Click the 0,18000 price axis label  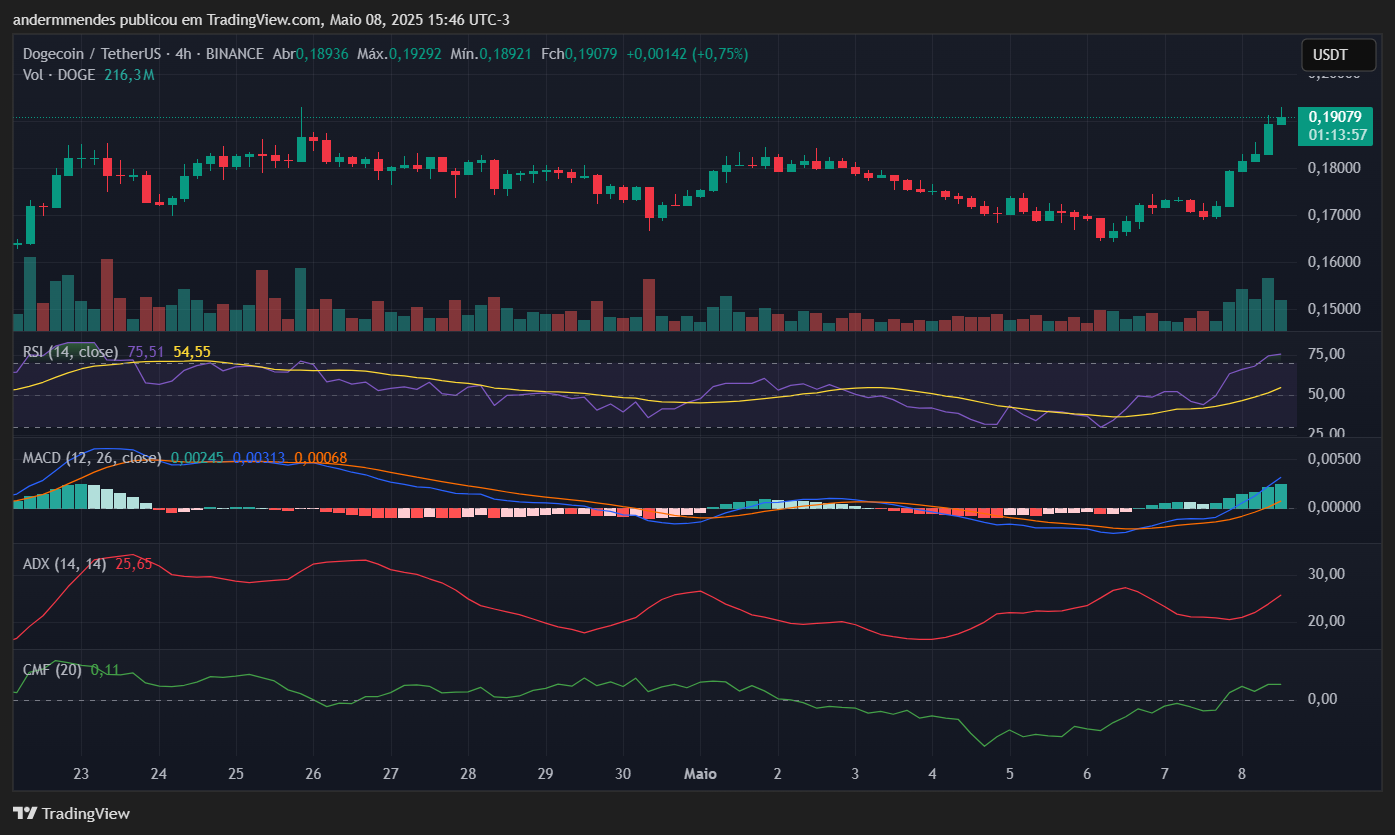pos(1335,168)
